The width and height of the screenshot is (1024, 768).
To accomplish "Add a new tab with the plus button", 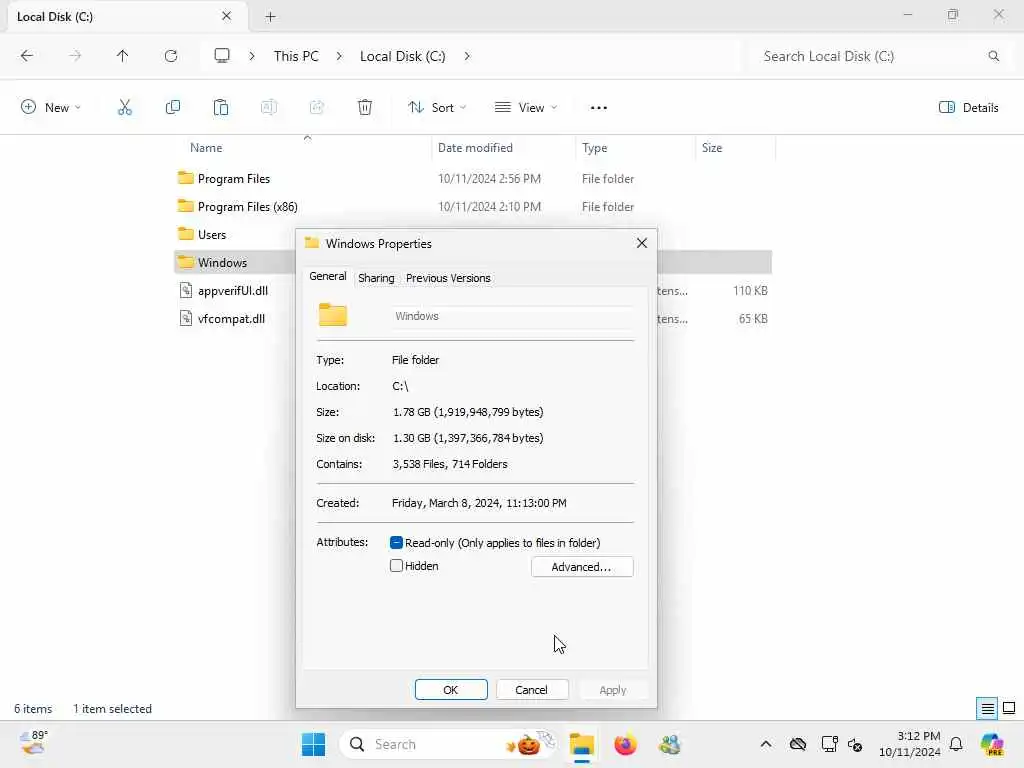I will [x=270, y=17].
